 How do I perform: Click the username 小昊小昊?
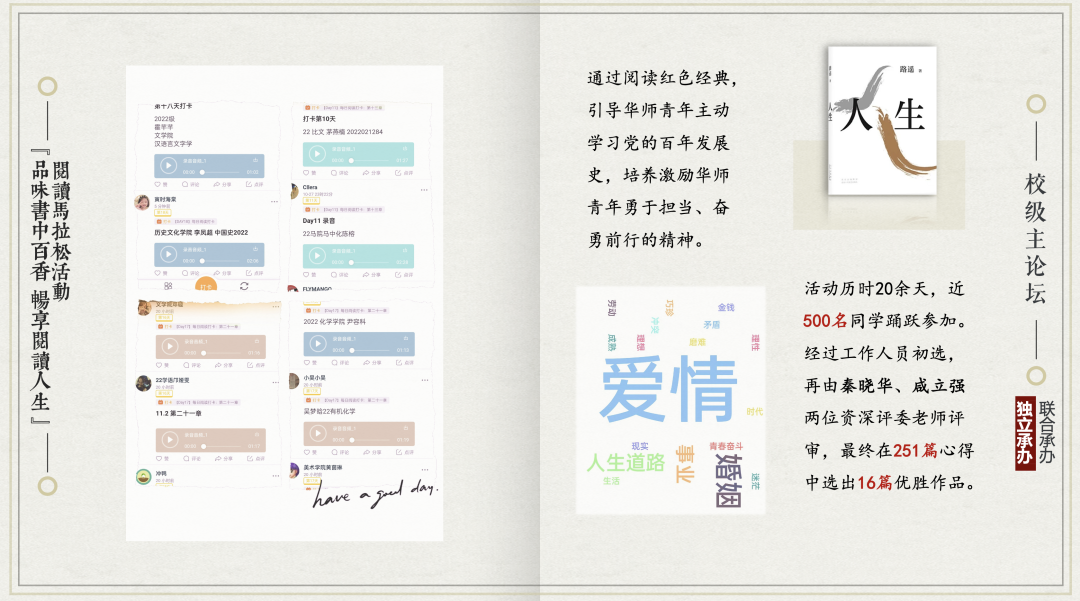314,378
